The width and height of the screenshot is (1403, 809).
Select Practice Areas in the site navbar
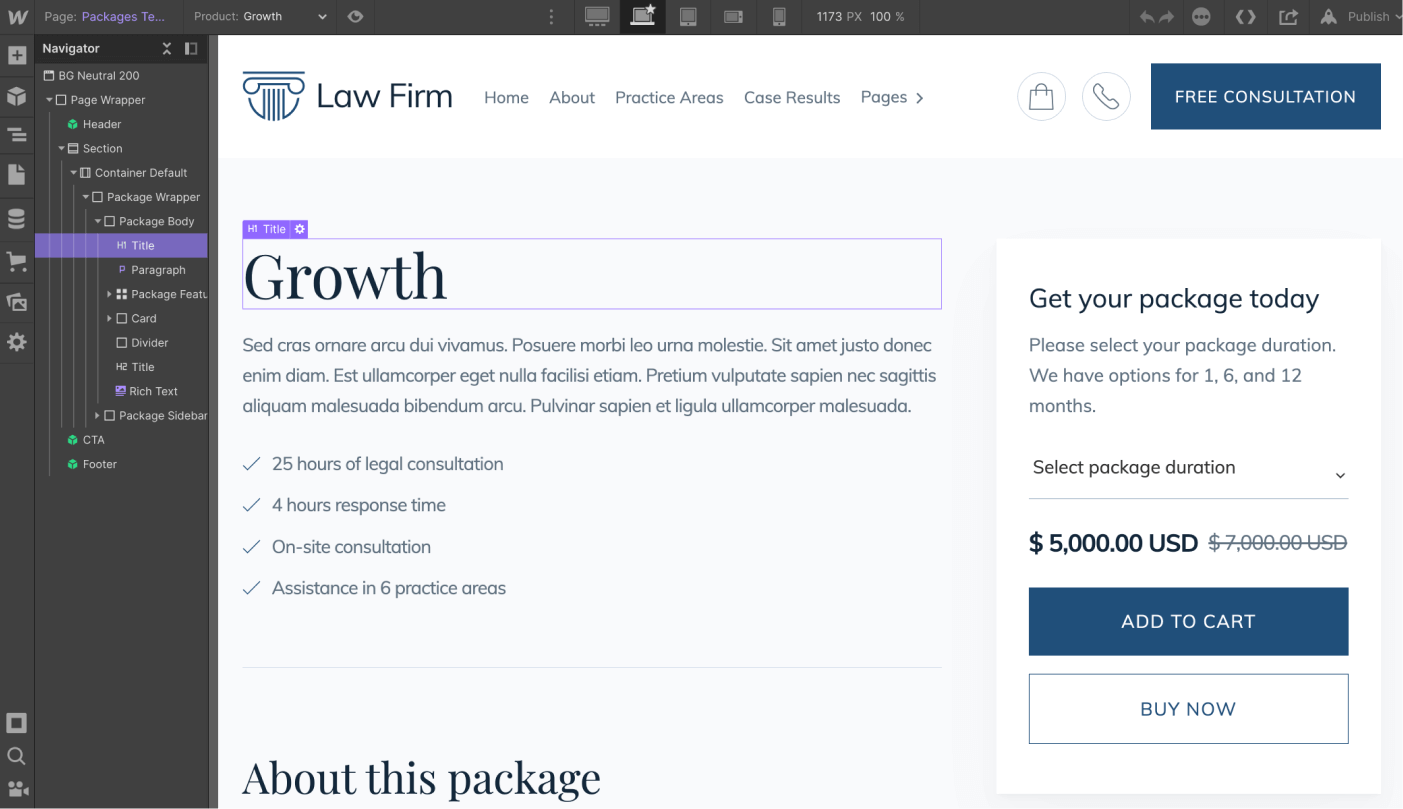pyautogui.click(x=668, y=97)
